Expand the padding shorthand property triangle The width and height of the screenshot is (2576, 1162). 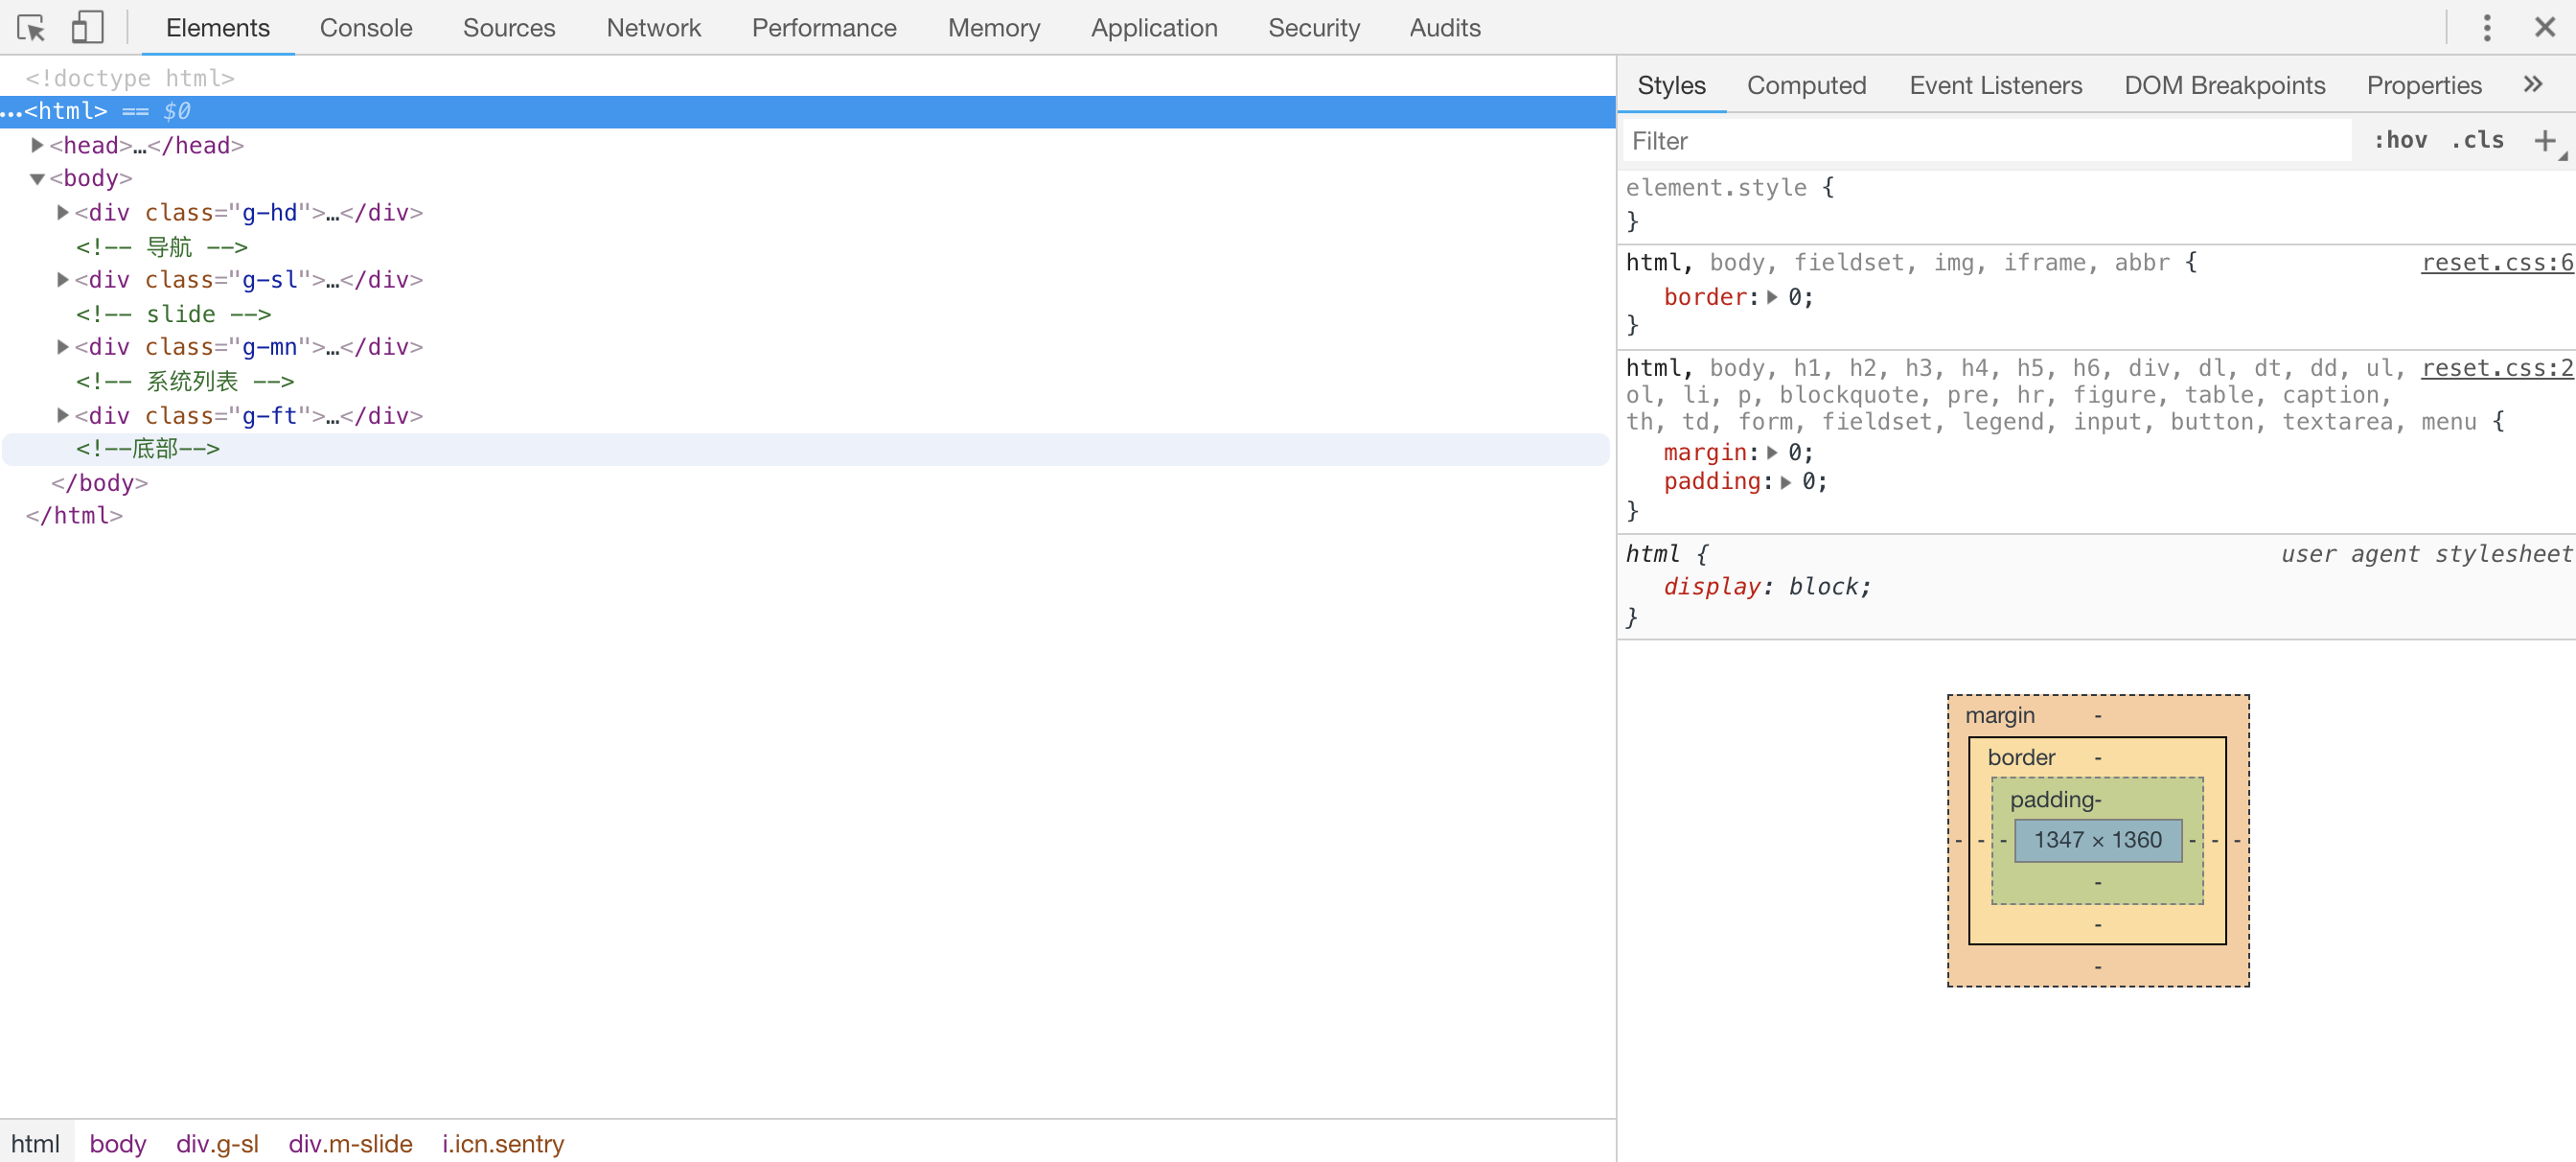click(1786, 482)
